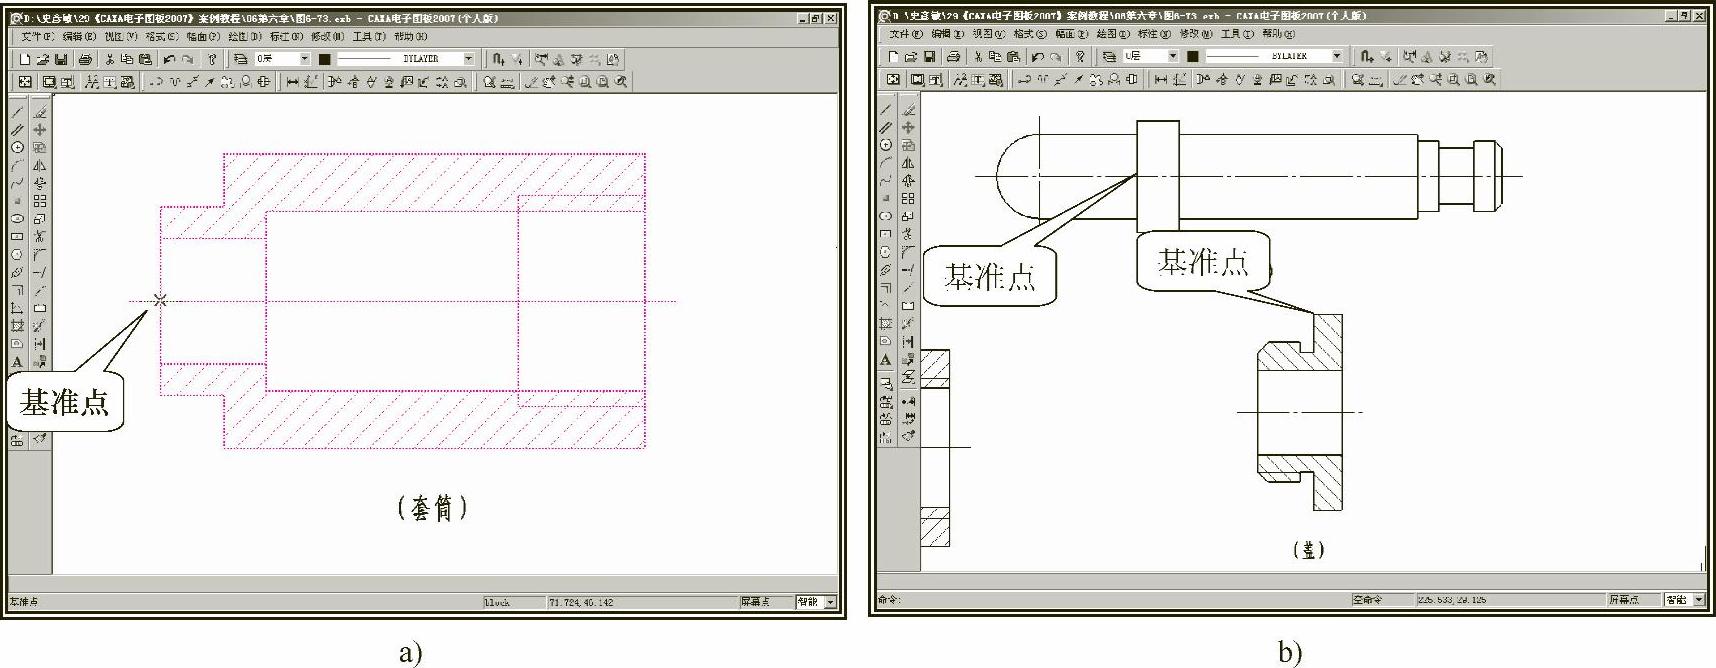Select Line tool in right window sidebar

tap(886, 110)
